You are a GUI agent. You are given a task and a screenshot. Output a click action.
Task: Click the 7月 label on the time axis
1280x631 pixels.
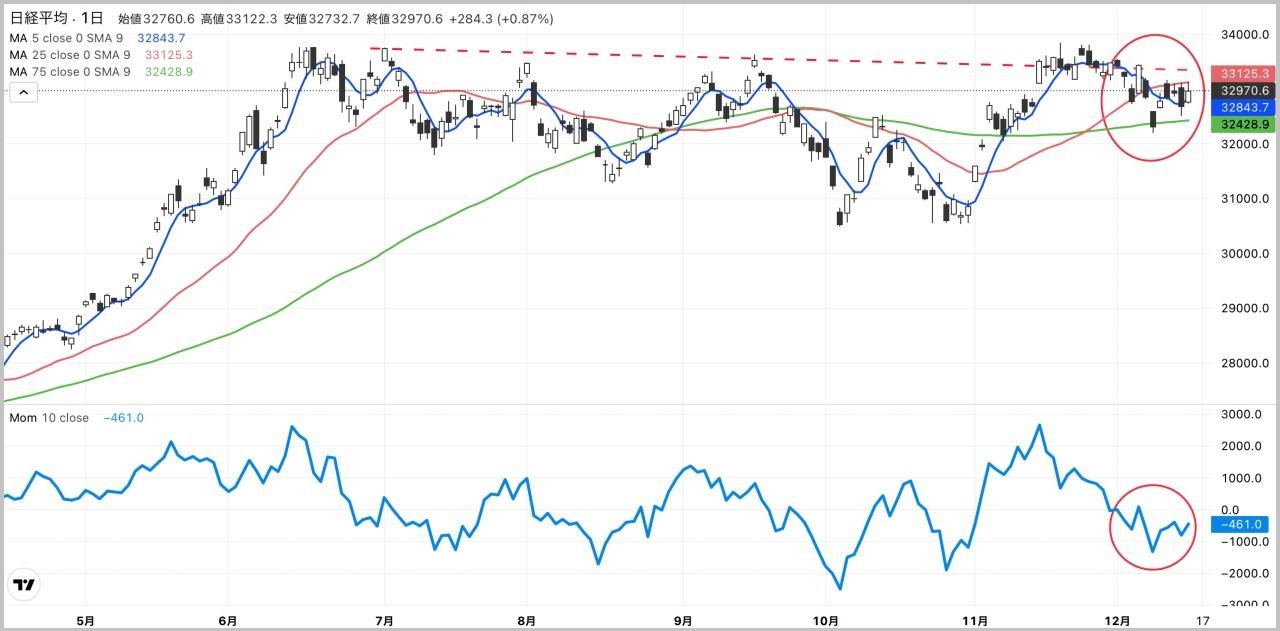385,620
